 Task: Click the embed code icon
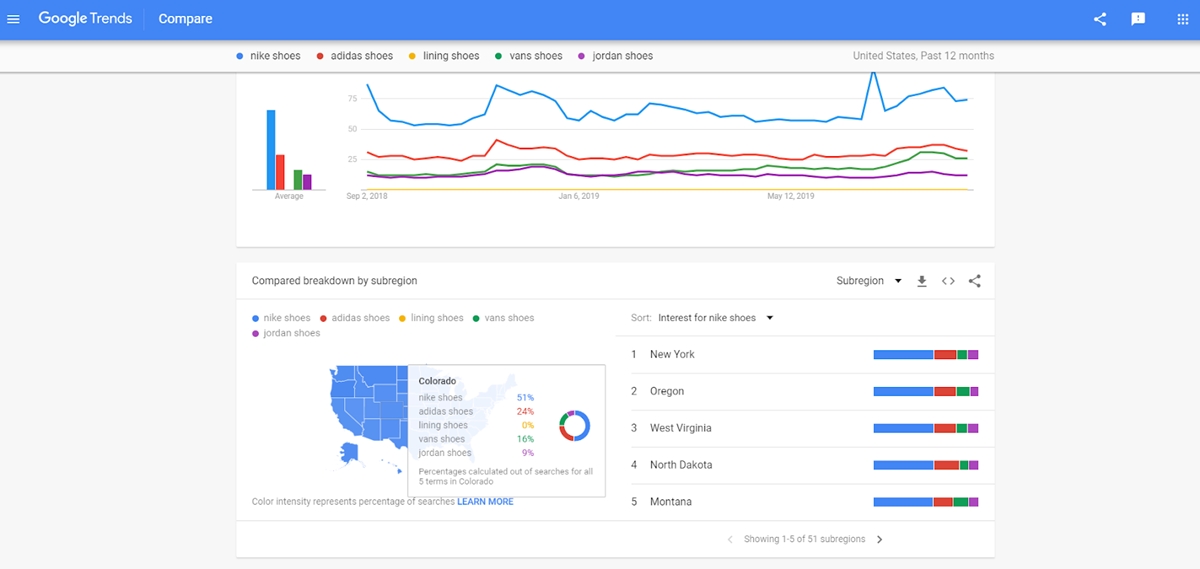(948, 281)
